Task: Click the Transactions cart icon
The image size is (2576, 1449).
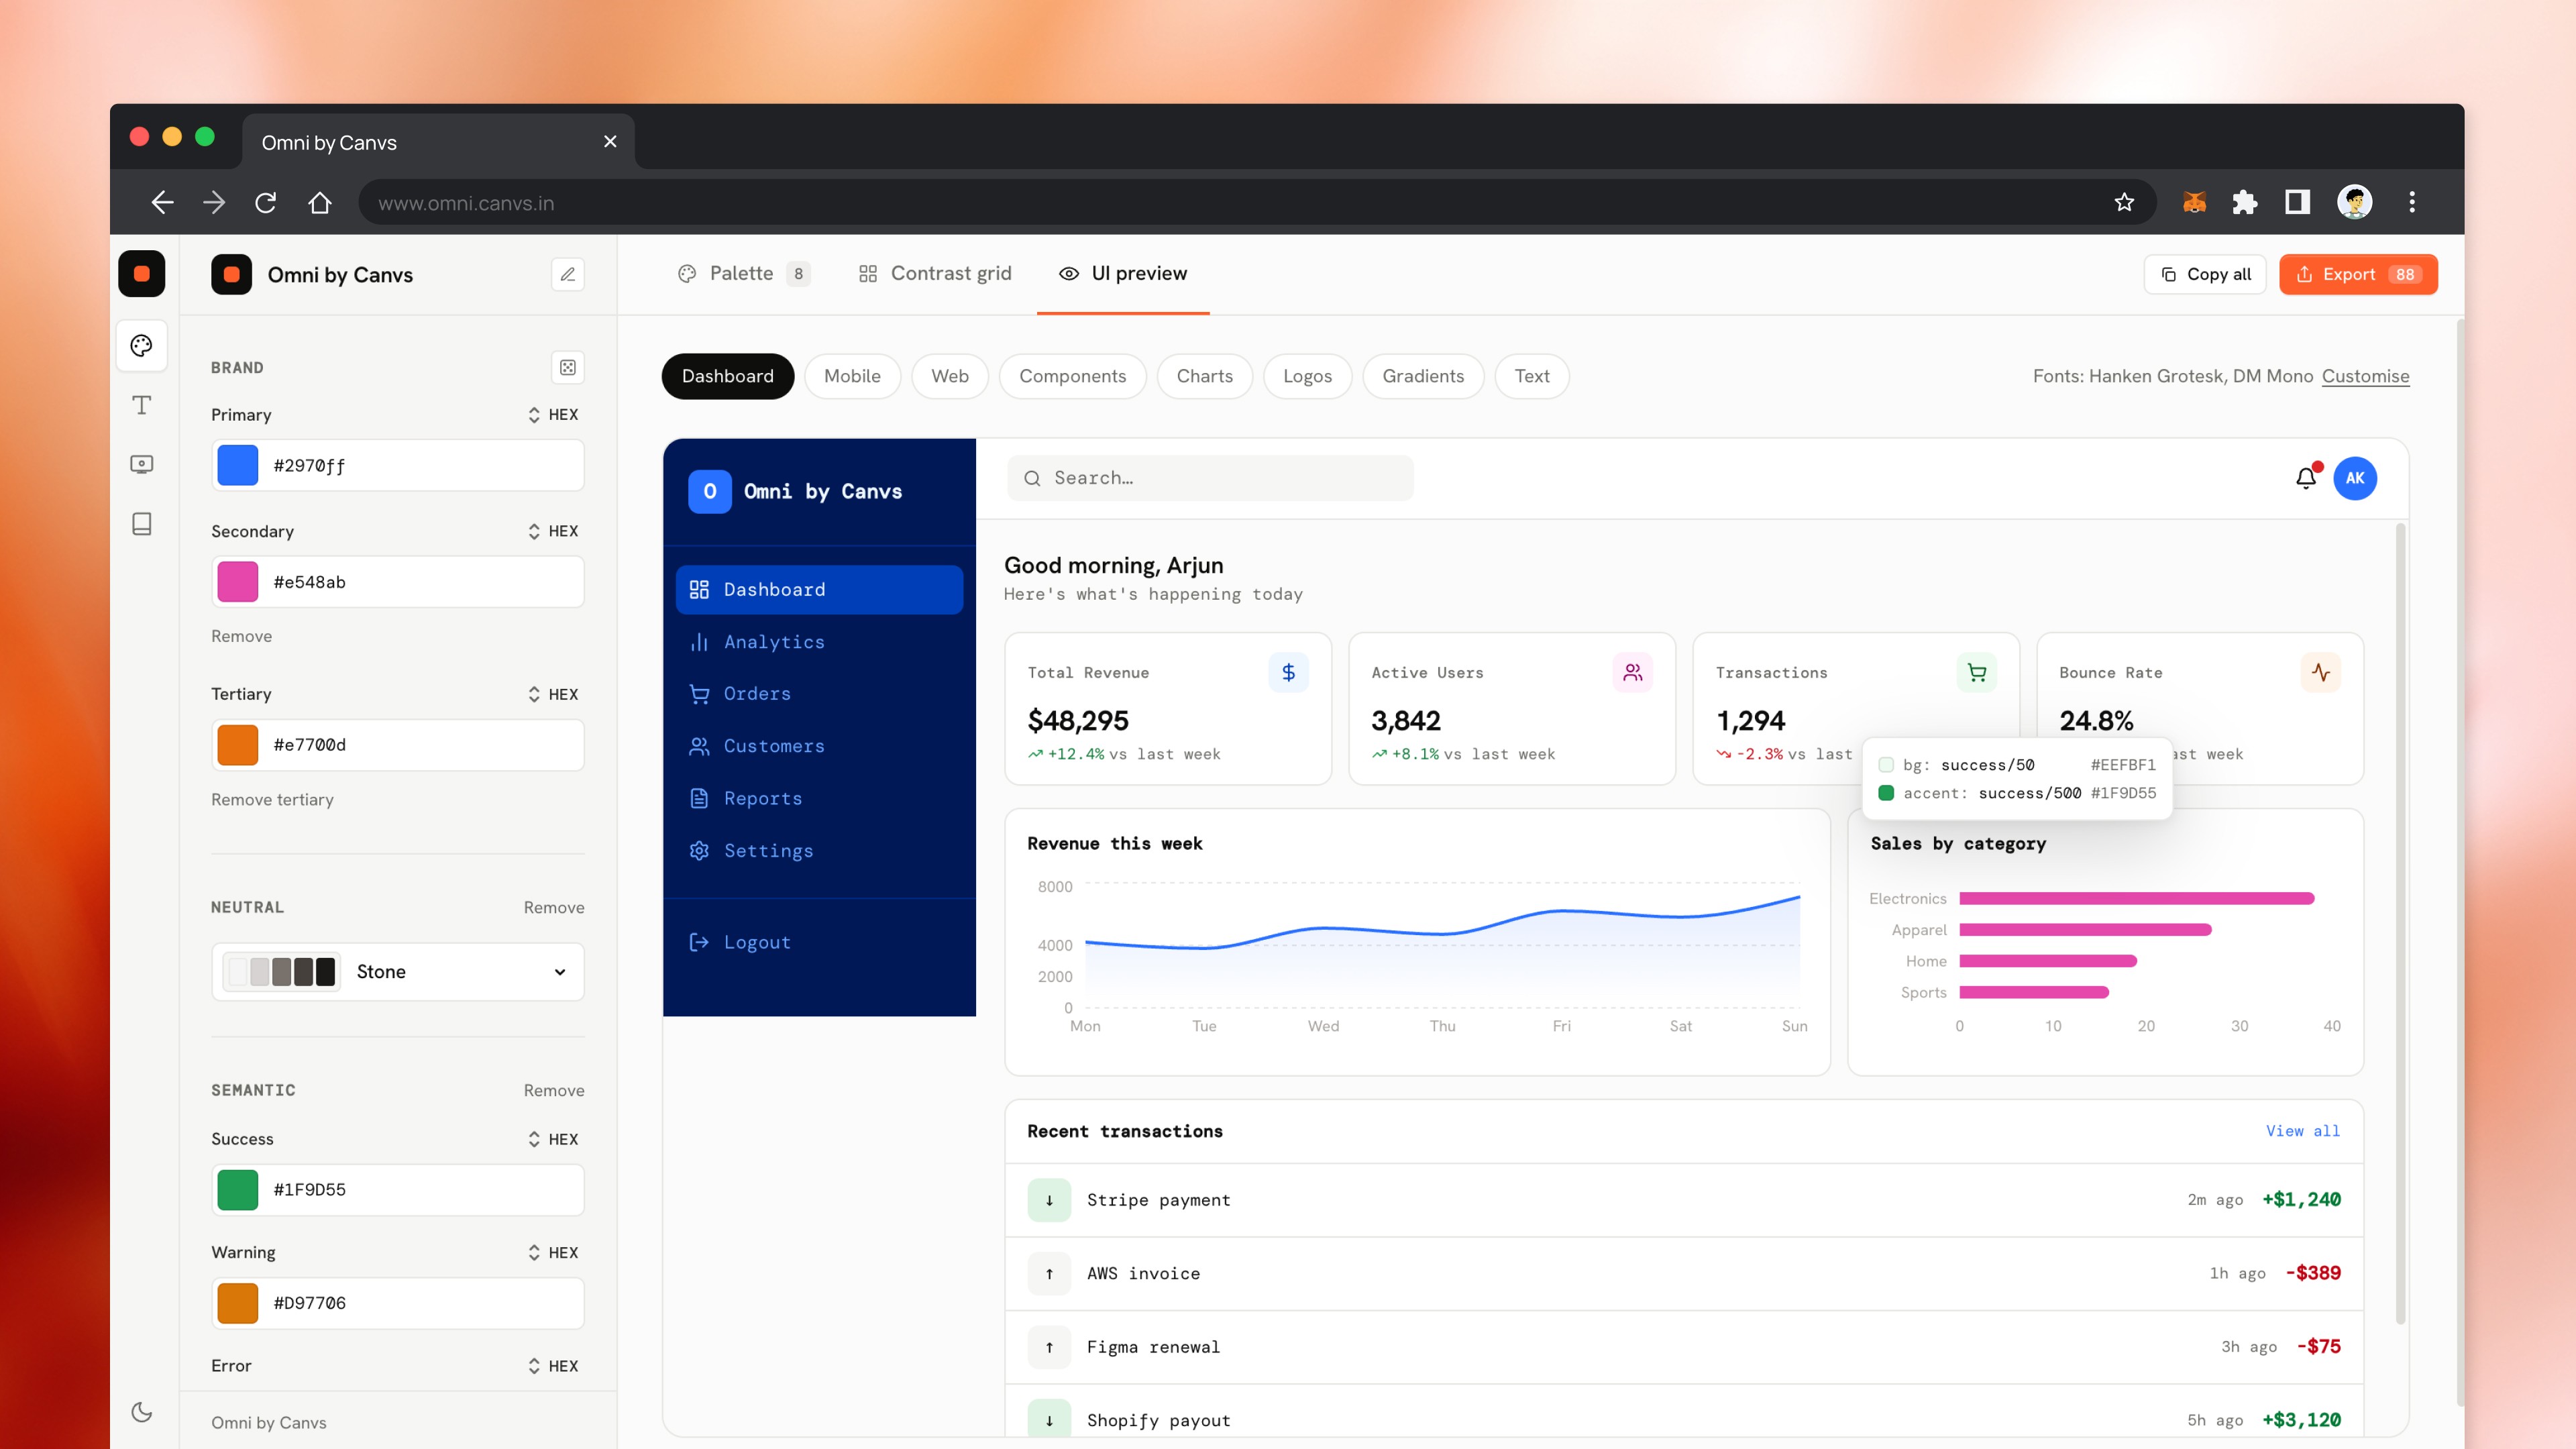Action: 1976,673
